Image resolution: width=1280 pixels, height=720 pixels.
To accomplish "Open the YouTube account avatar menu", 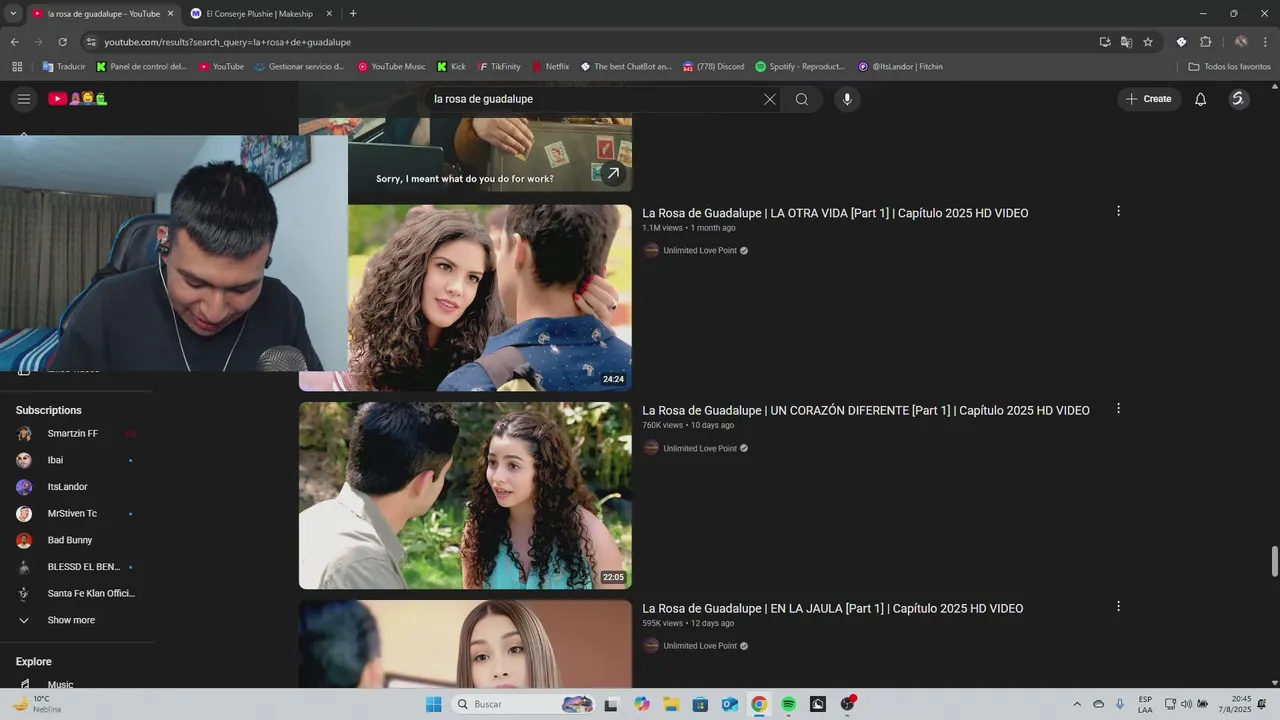I will click(1239, 99).
